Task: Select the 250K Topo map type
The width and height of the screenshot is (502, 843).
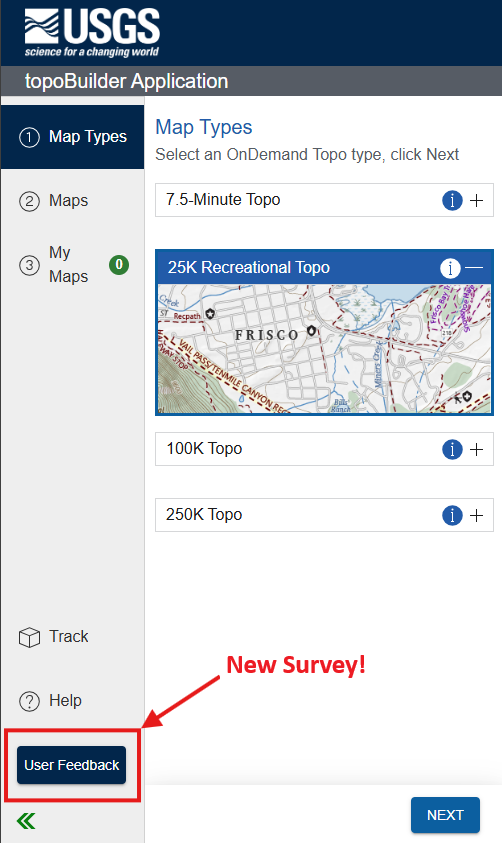Action: (324, 515)
